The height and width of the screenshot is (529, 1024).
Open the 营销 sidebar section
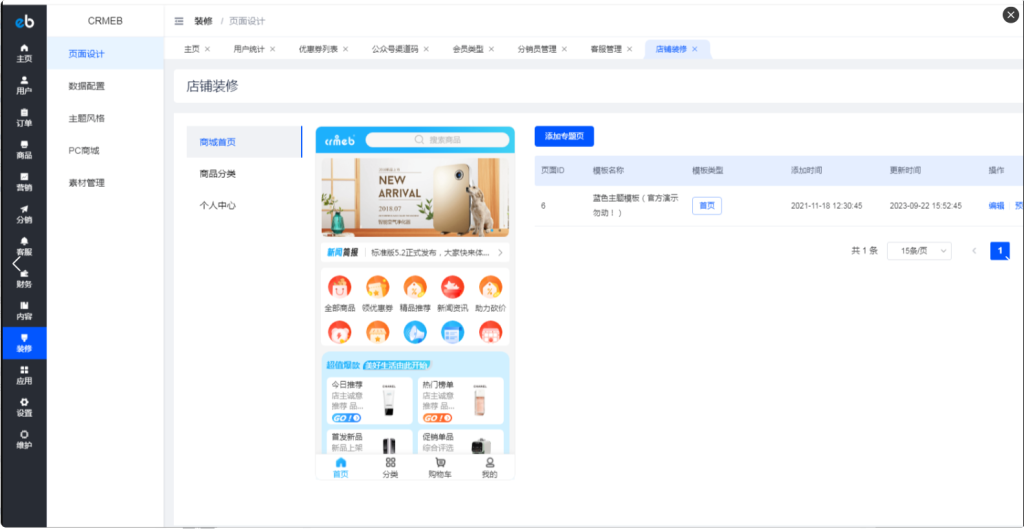24,182
